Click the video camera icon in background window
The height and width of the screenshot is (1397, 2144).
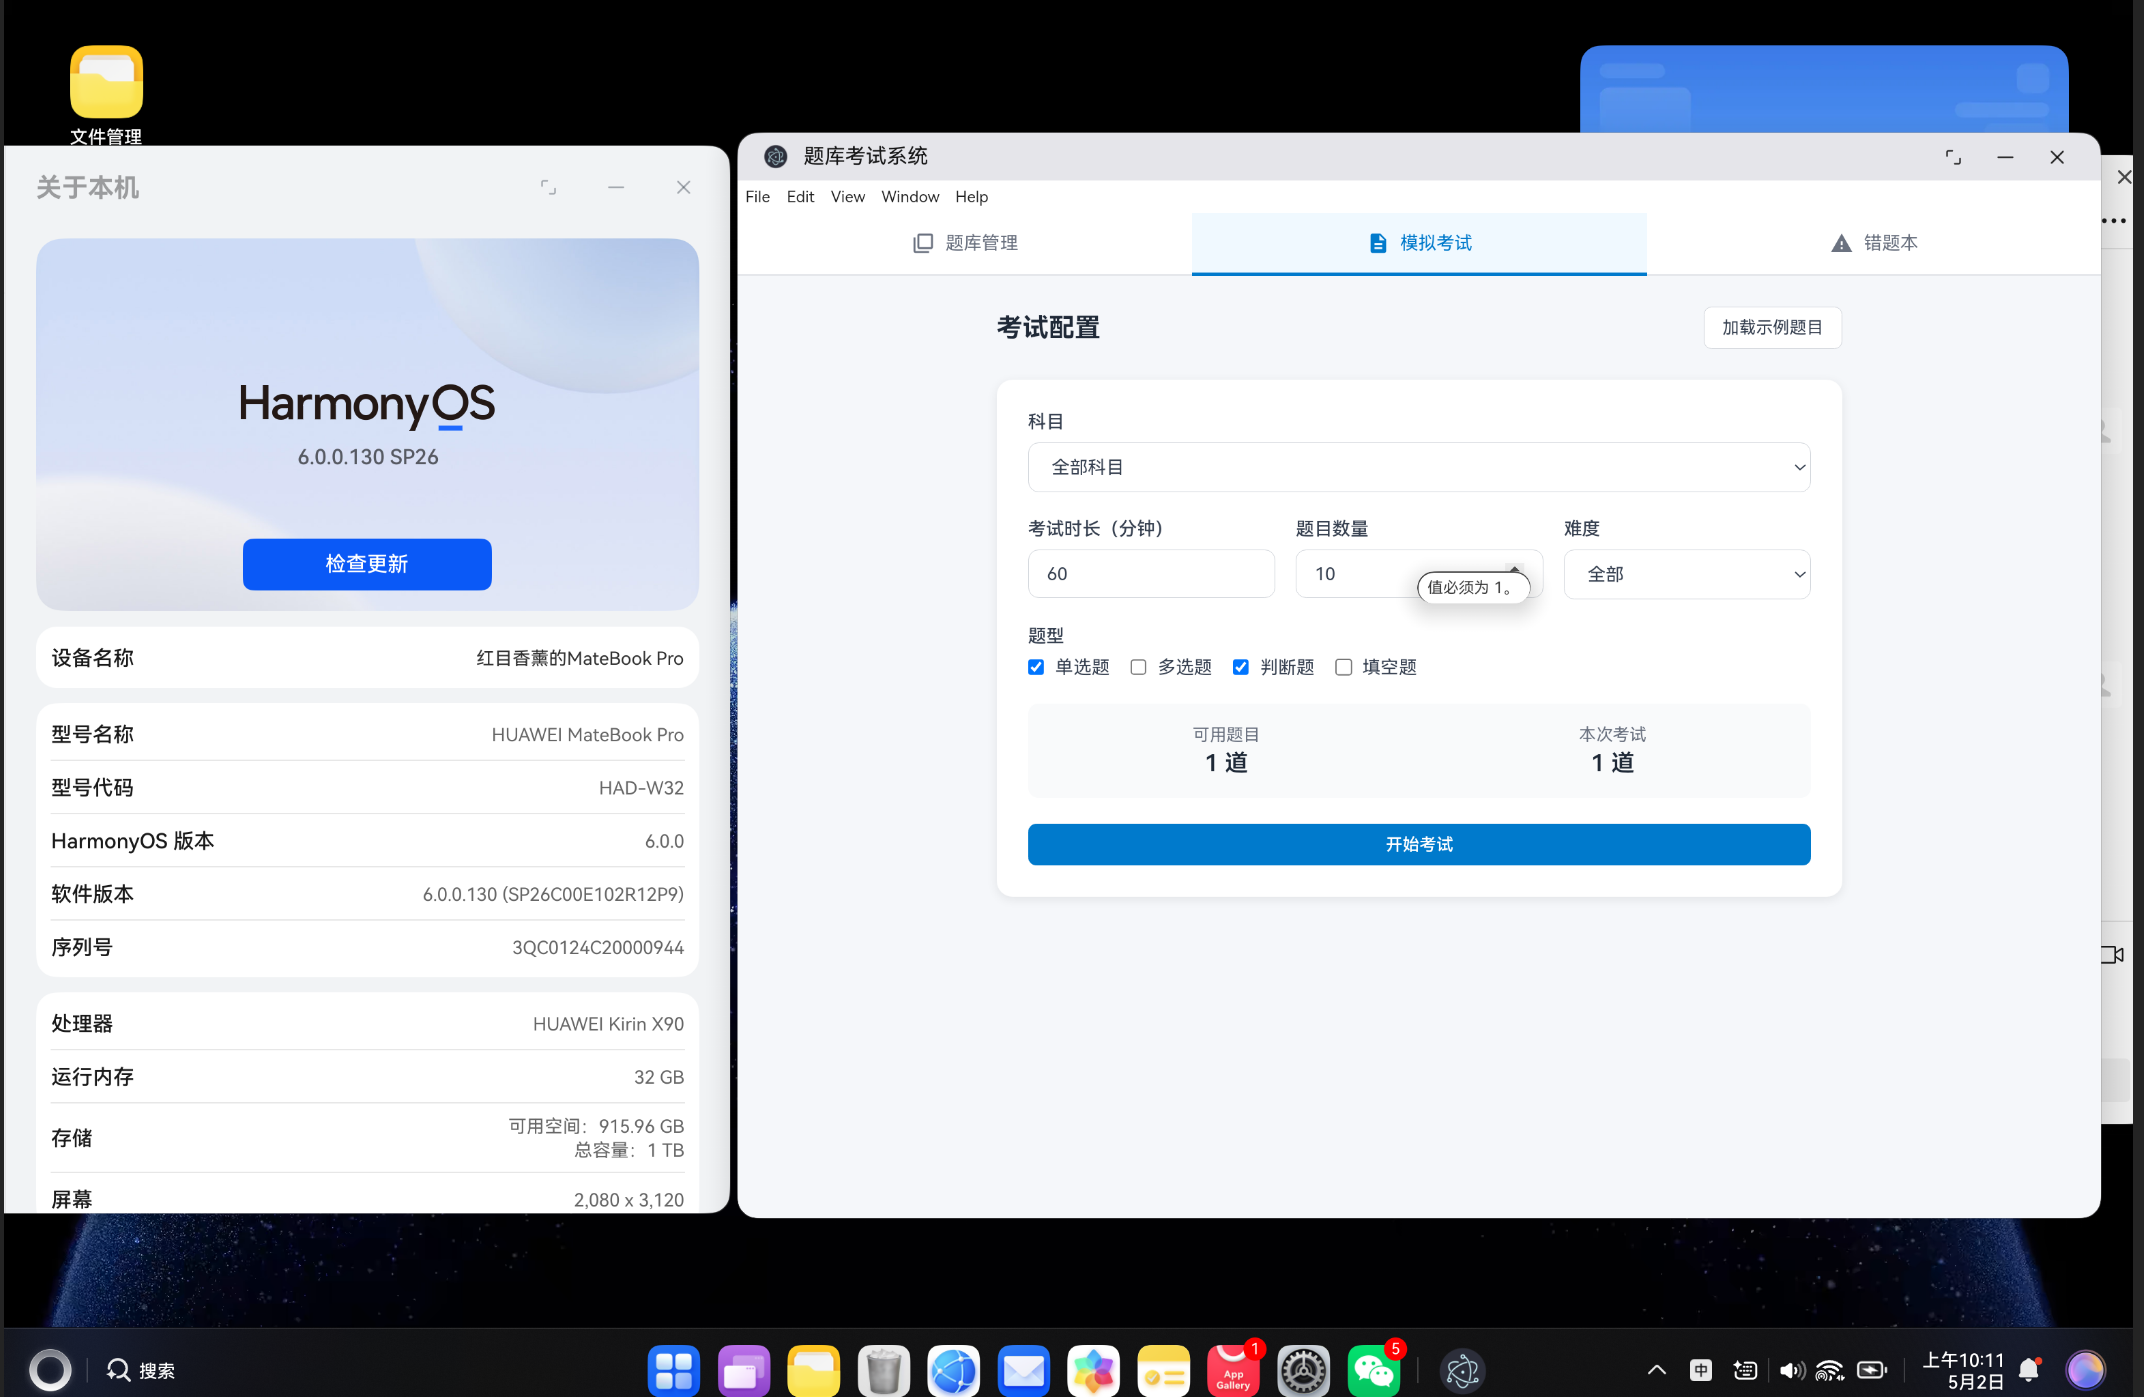2112,955
